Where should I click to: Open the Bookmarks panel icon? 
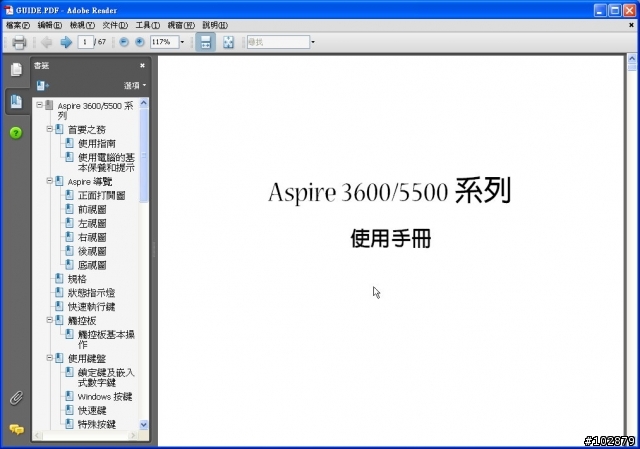(x=16, y=101)
